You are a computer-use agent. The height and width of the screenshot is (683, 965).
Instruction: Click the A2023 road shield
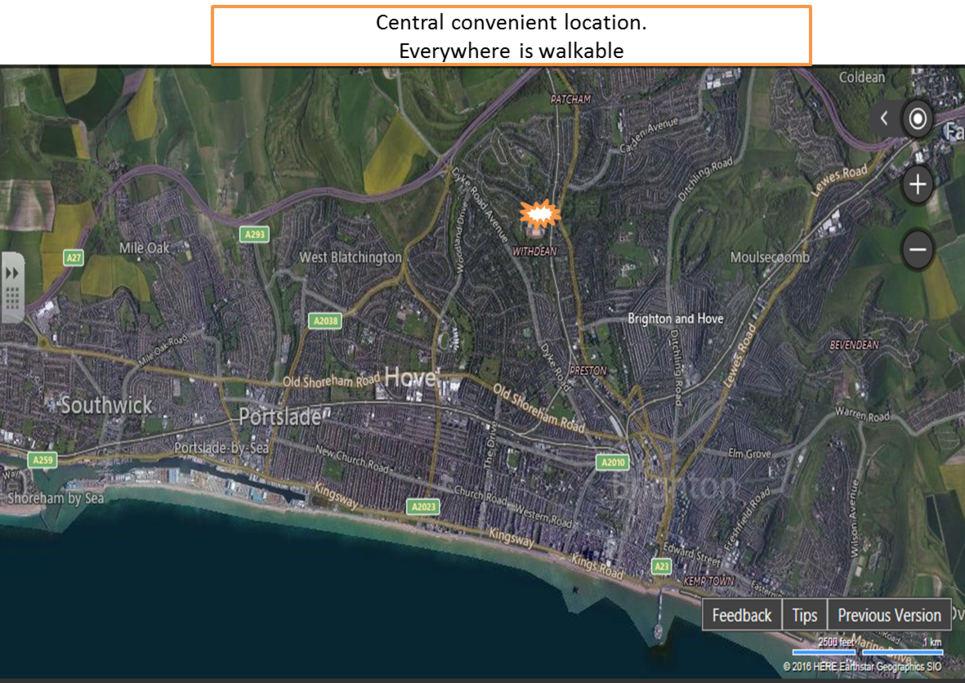pyautogui.click(x=423, y=506)
